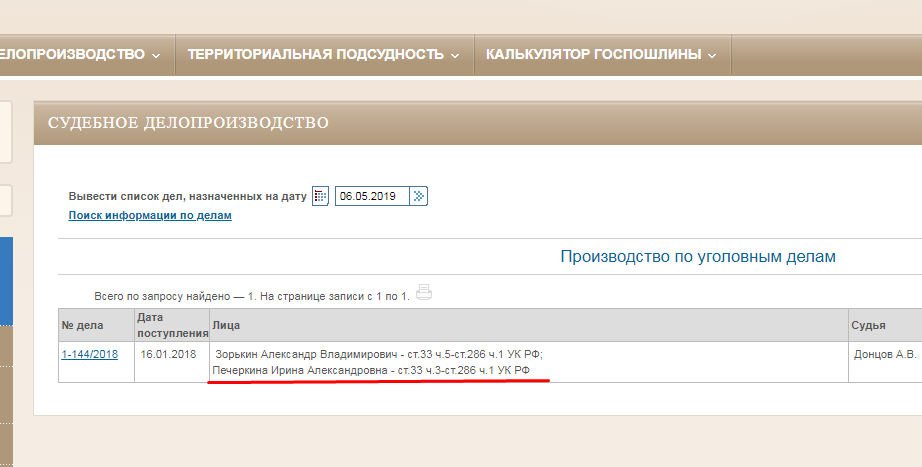Image resolution: width=922 pixels, height=467 pixels.
Task: Select the Вывести список дел label
Action: [188, 196]
